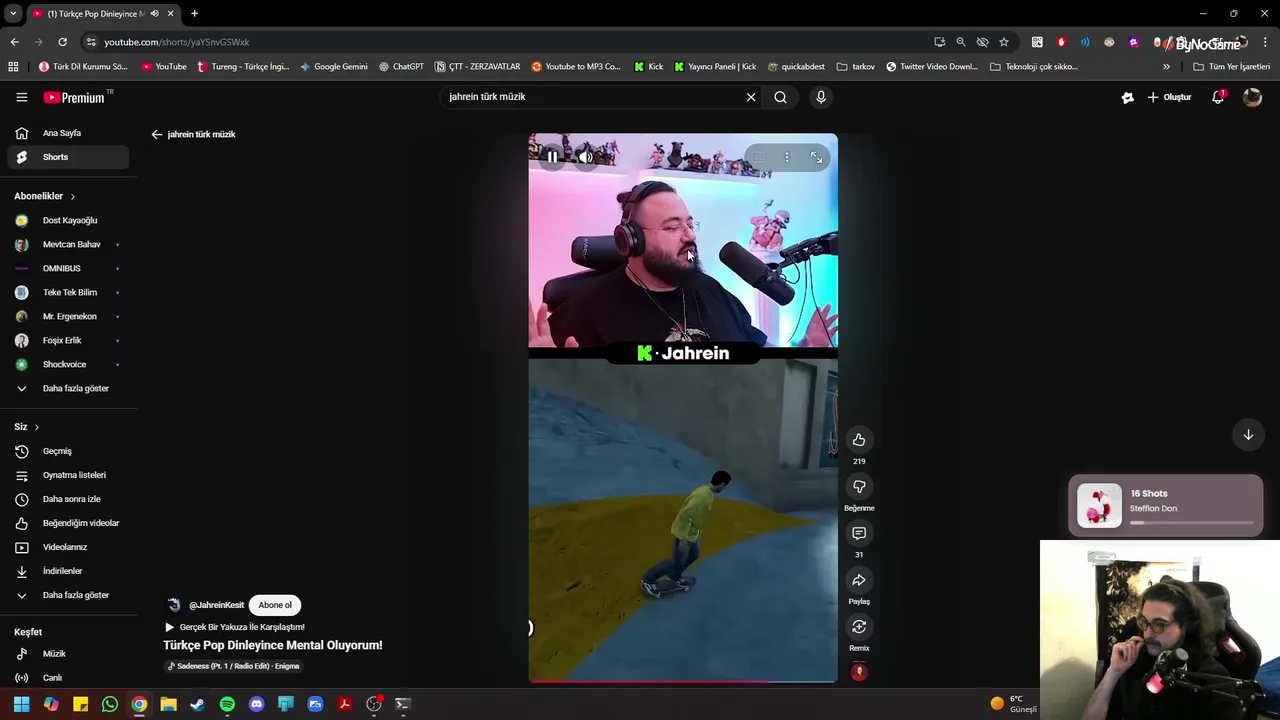This screenshot has height=720, width=1280.
Task: Open the sound thumbnail below Remix
Action: point(859,672)
